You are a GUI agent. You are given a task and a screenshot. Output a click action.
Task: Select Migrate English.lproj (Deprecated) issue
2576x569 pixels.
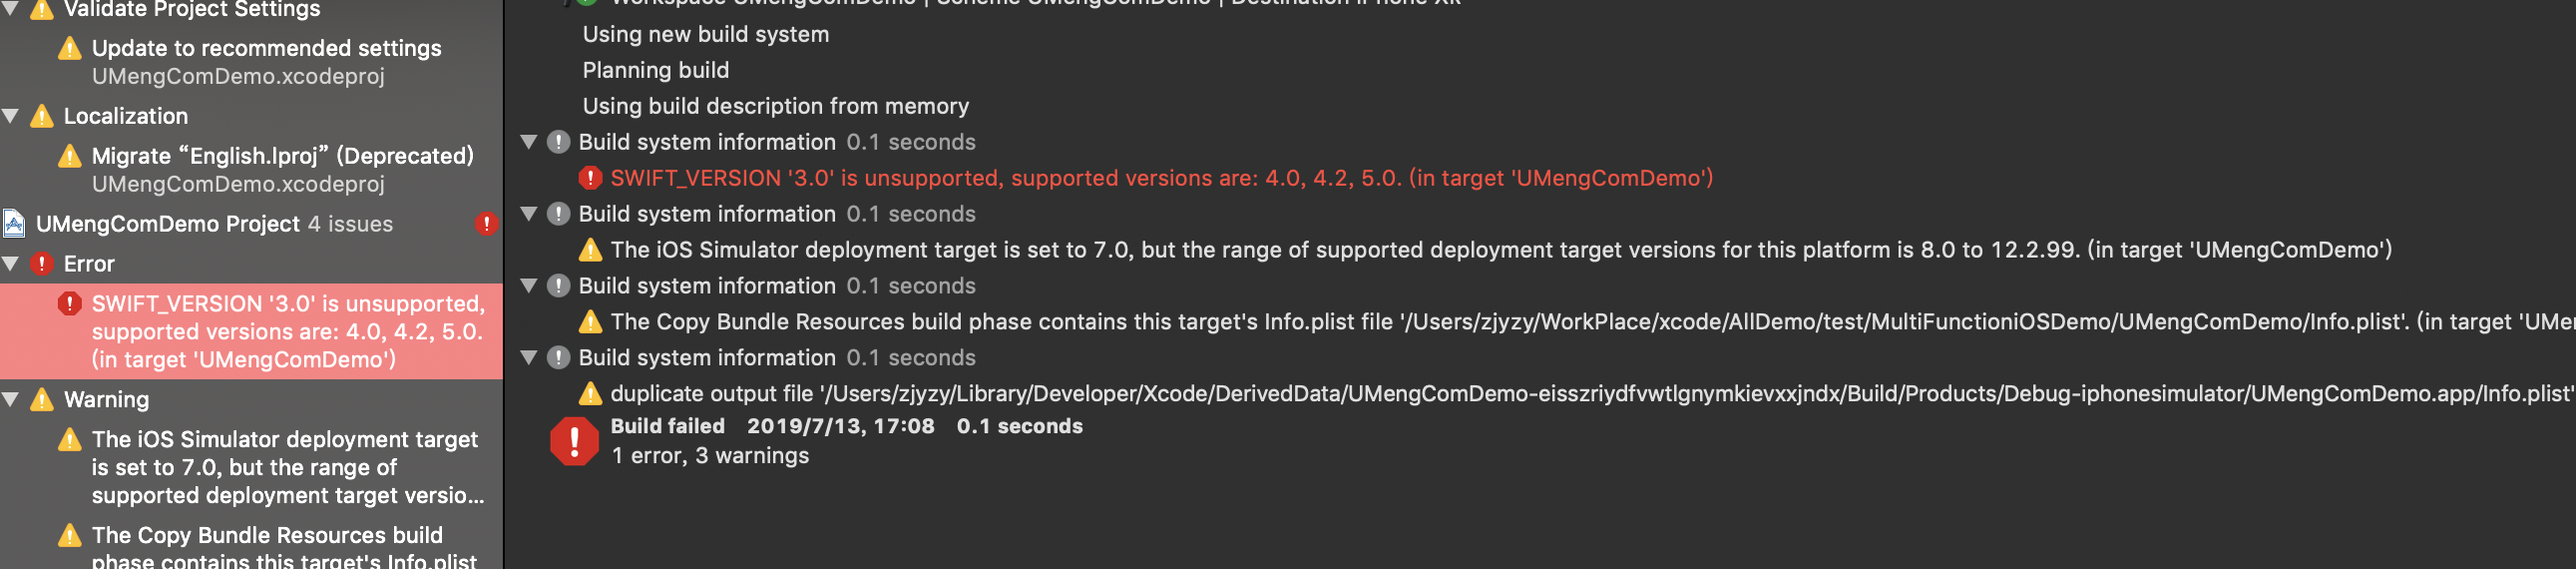251,170
